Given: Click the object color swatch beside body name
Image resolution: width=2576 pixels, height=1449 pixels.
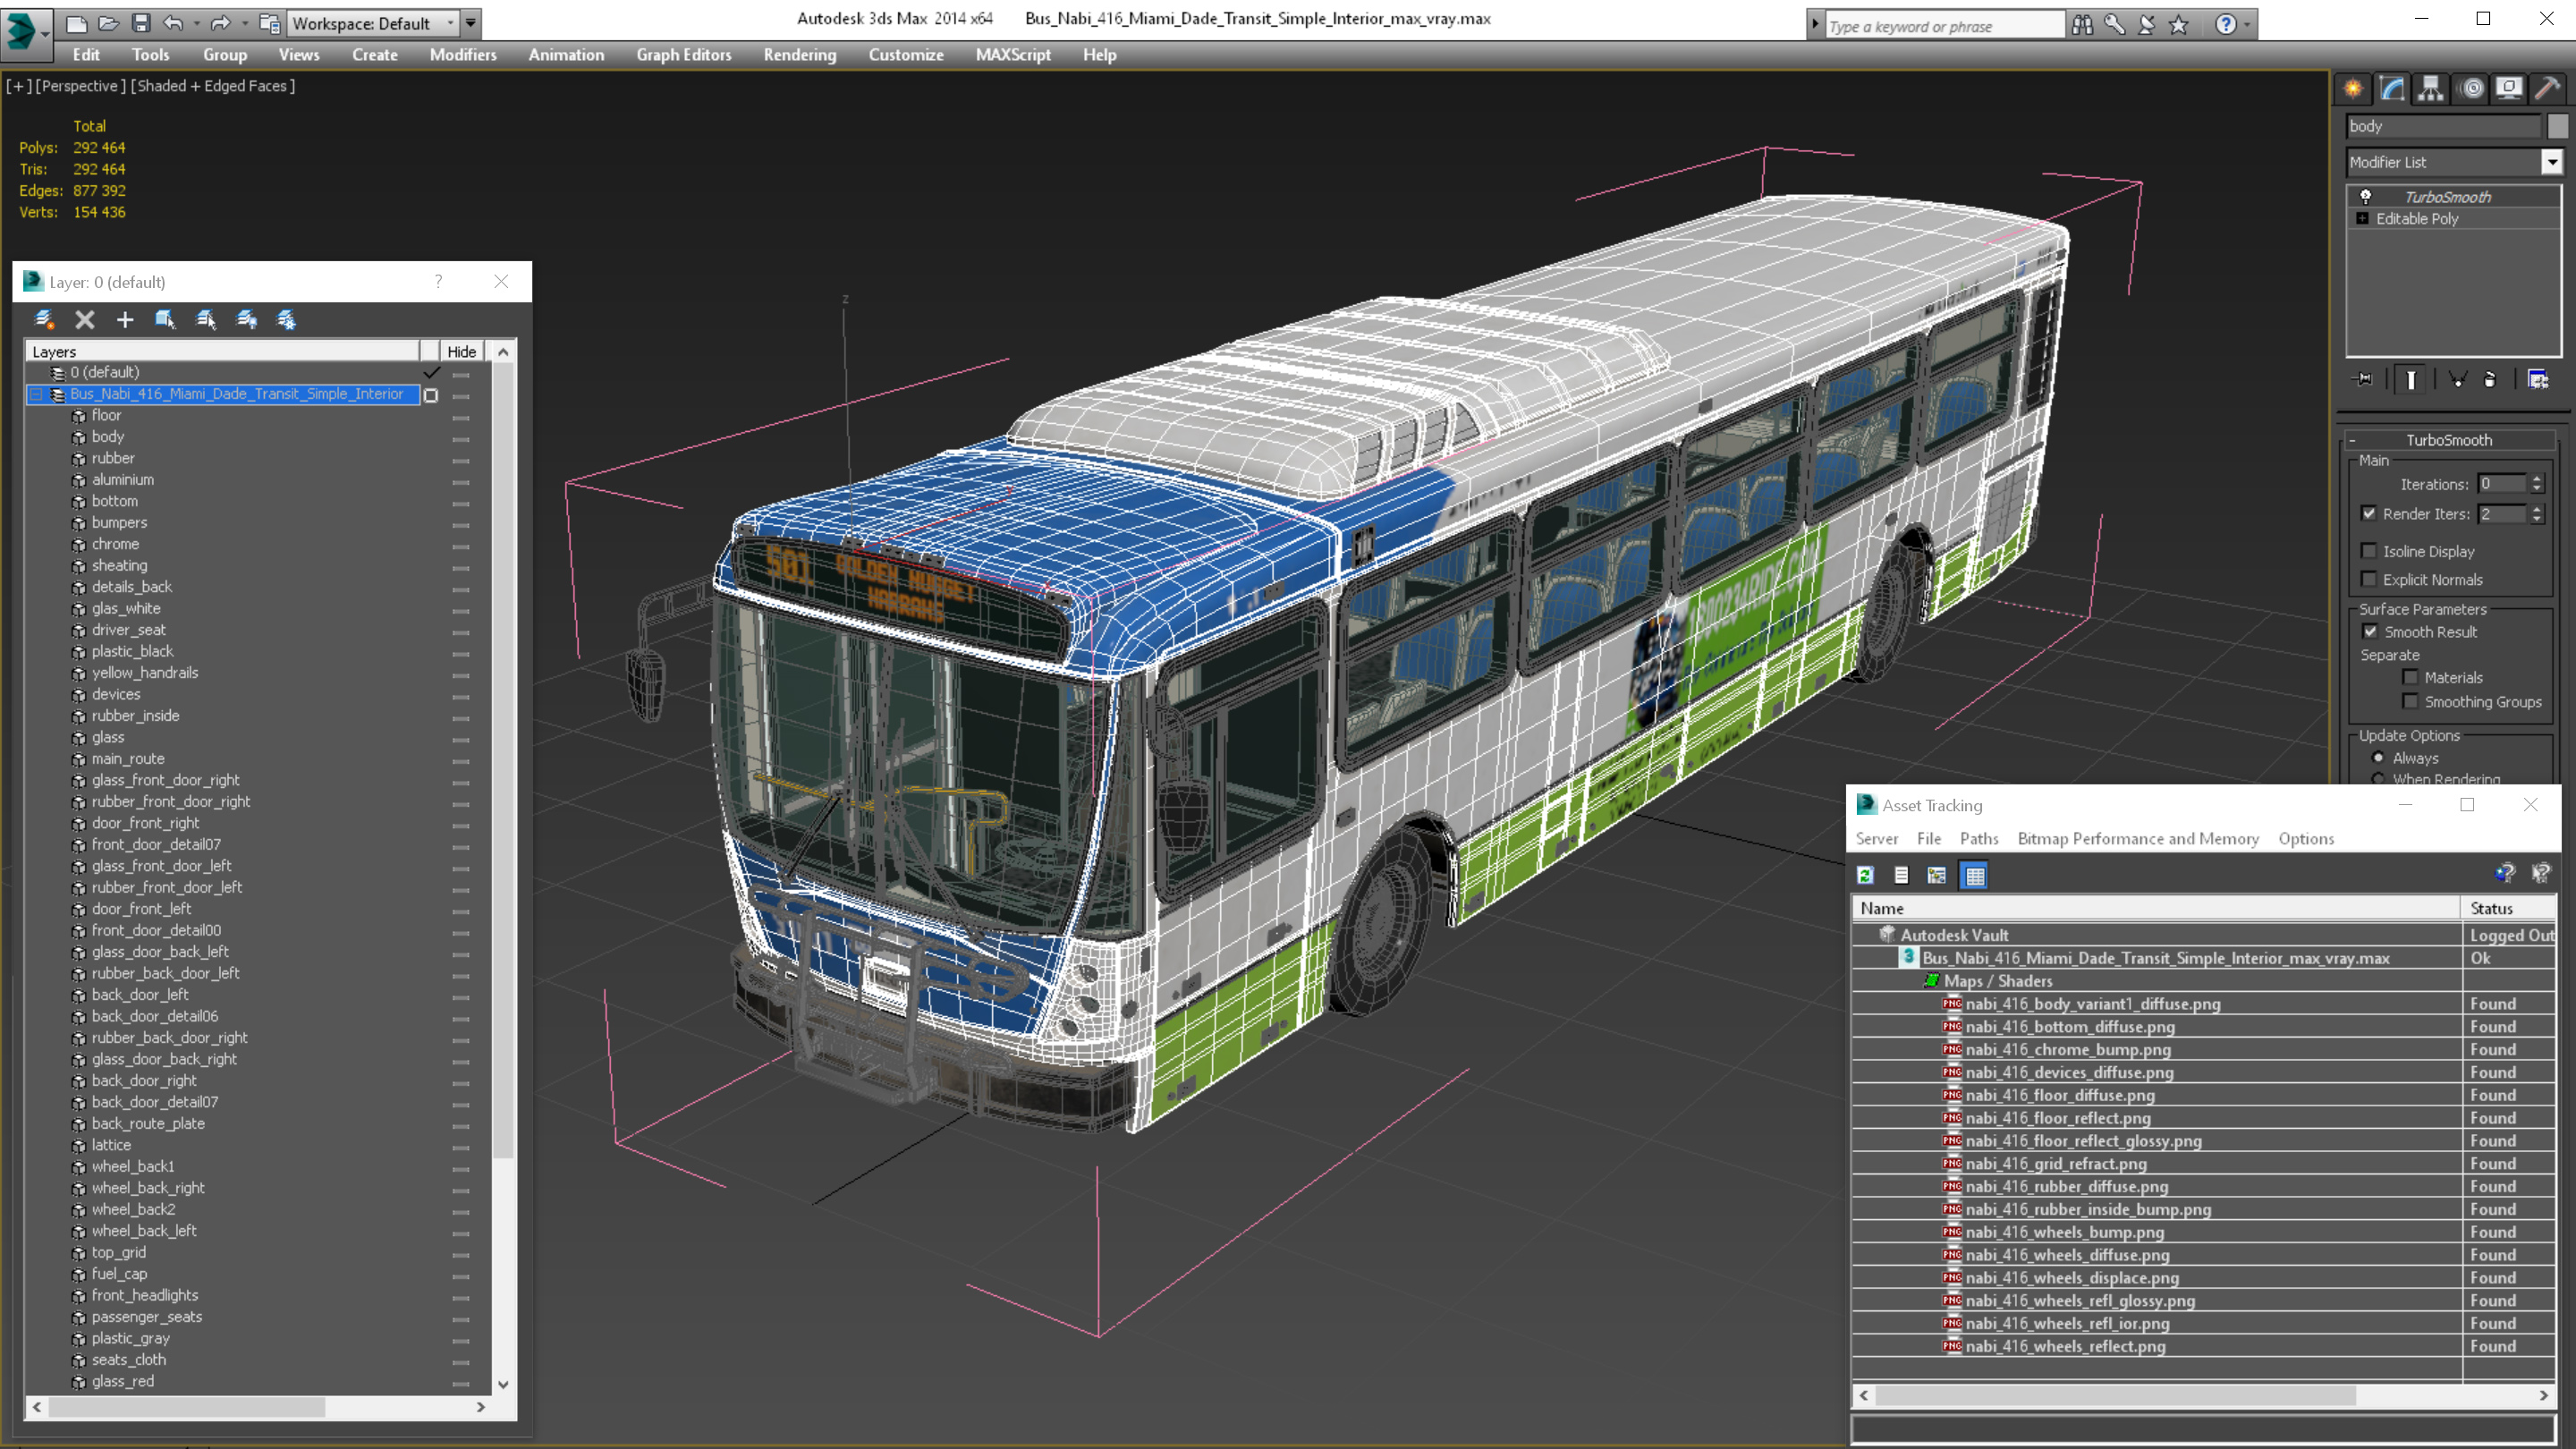Looking at the screenshot, I should [x=2557, y=126].
